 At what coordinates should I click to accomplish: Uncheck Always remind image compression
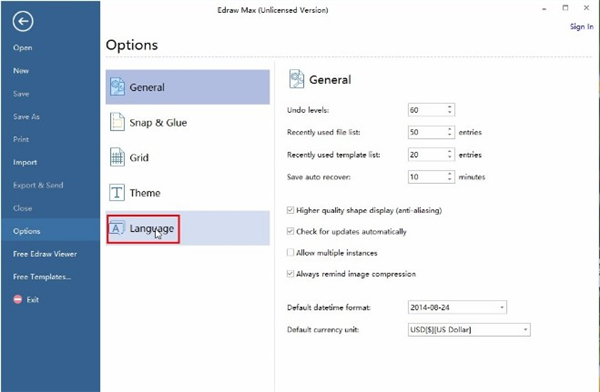click(x=290, y=274)
